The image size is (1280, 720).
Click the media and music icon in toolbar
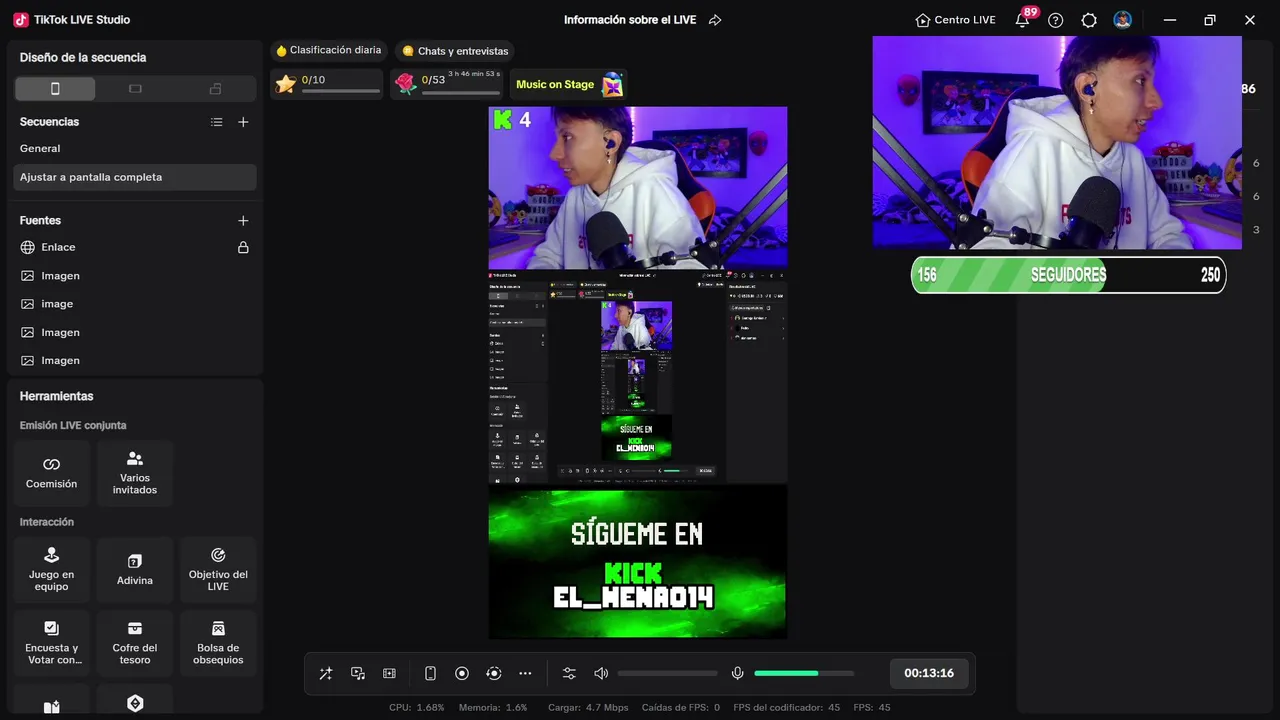(x=358, y=674)
